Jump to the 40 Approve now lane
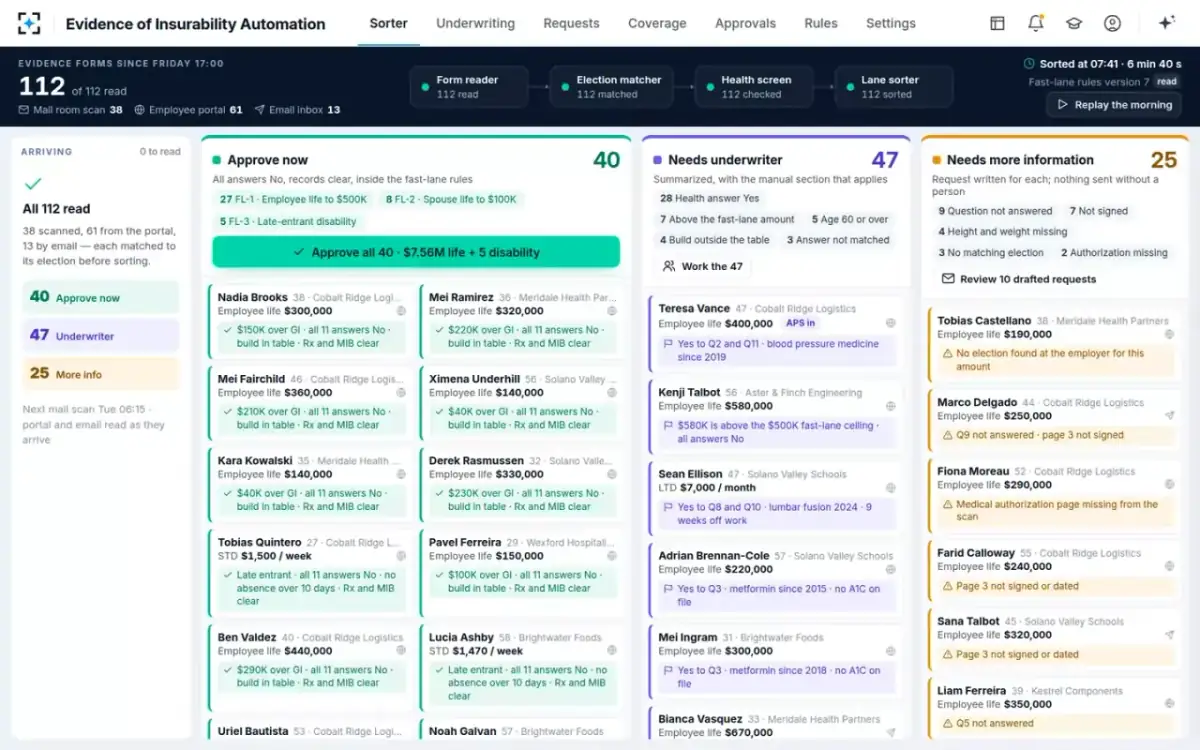This screenshot has height=750, width=1200. pyautogui.click(x=101, y=297)
